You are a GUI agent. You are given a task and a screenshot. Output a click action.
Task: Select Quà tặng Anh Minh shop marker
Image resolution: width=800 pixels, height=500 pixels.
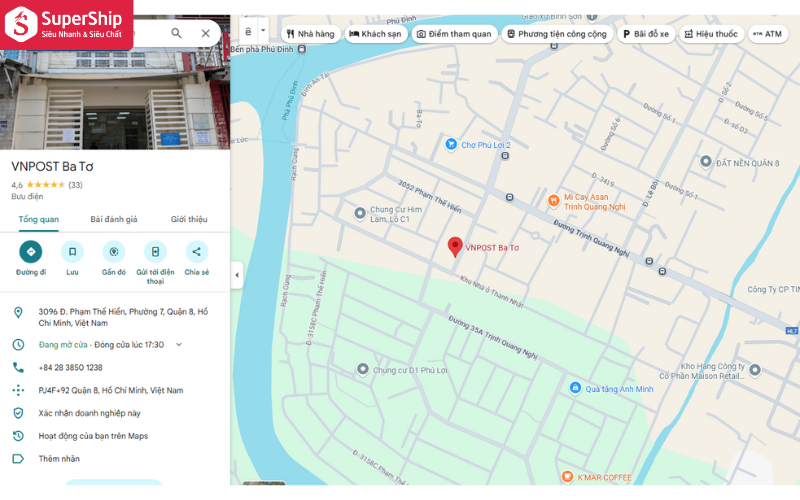[575, 388]
